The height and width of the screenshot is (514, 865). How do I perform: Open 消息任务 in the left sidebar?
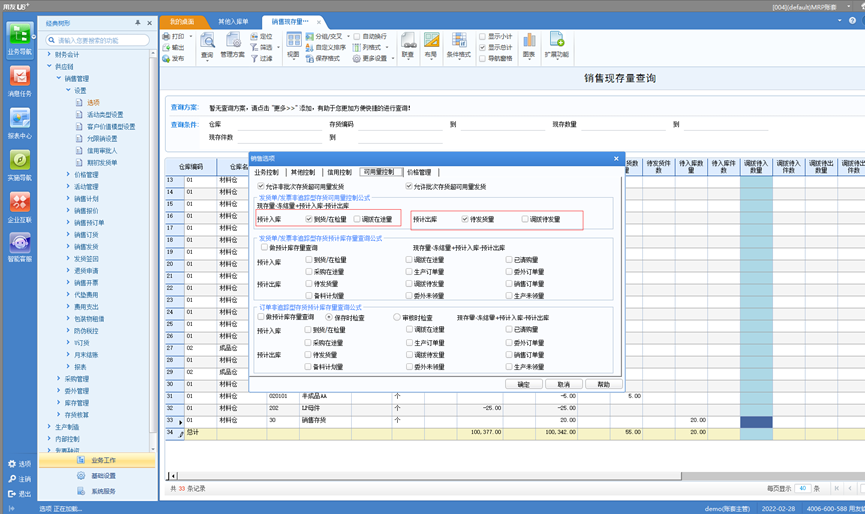pyautogui.click(x=19, y=81)
